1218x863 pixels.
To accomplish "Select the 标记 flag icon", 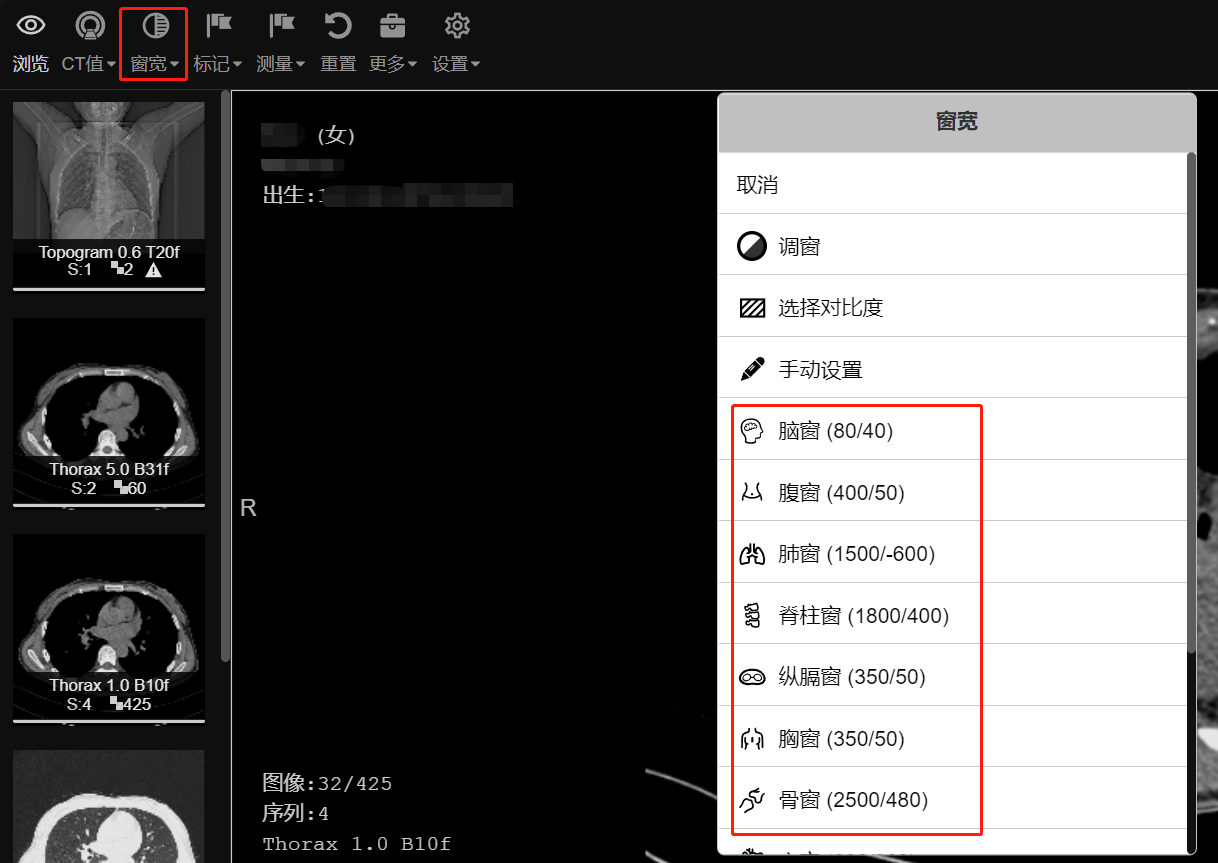I will (x=218, y=25).
